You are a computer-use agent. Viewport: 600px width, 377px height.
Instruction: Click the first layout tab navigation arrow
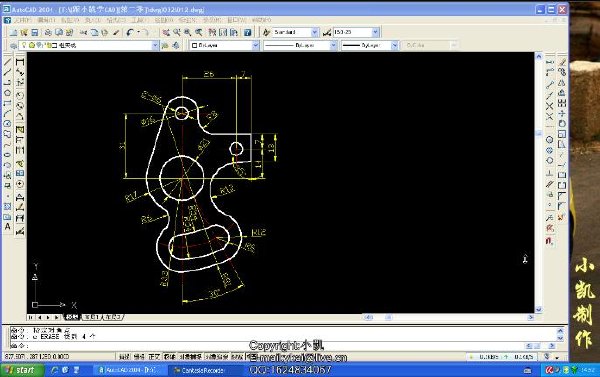(31, 317)
